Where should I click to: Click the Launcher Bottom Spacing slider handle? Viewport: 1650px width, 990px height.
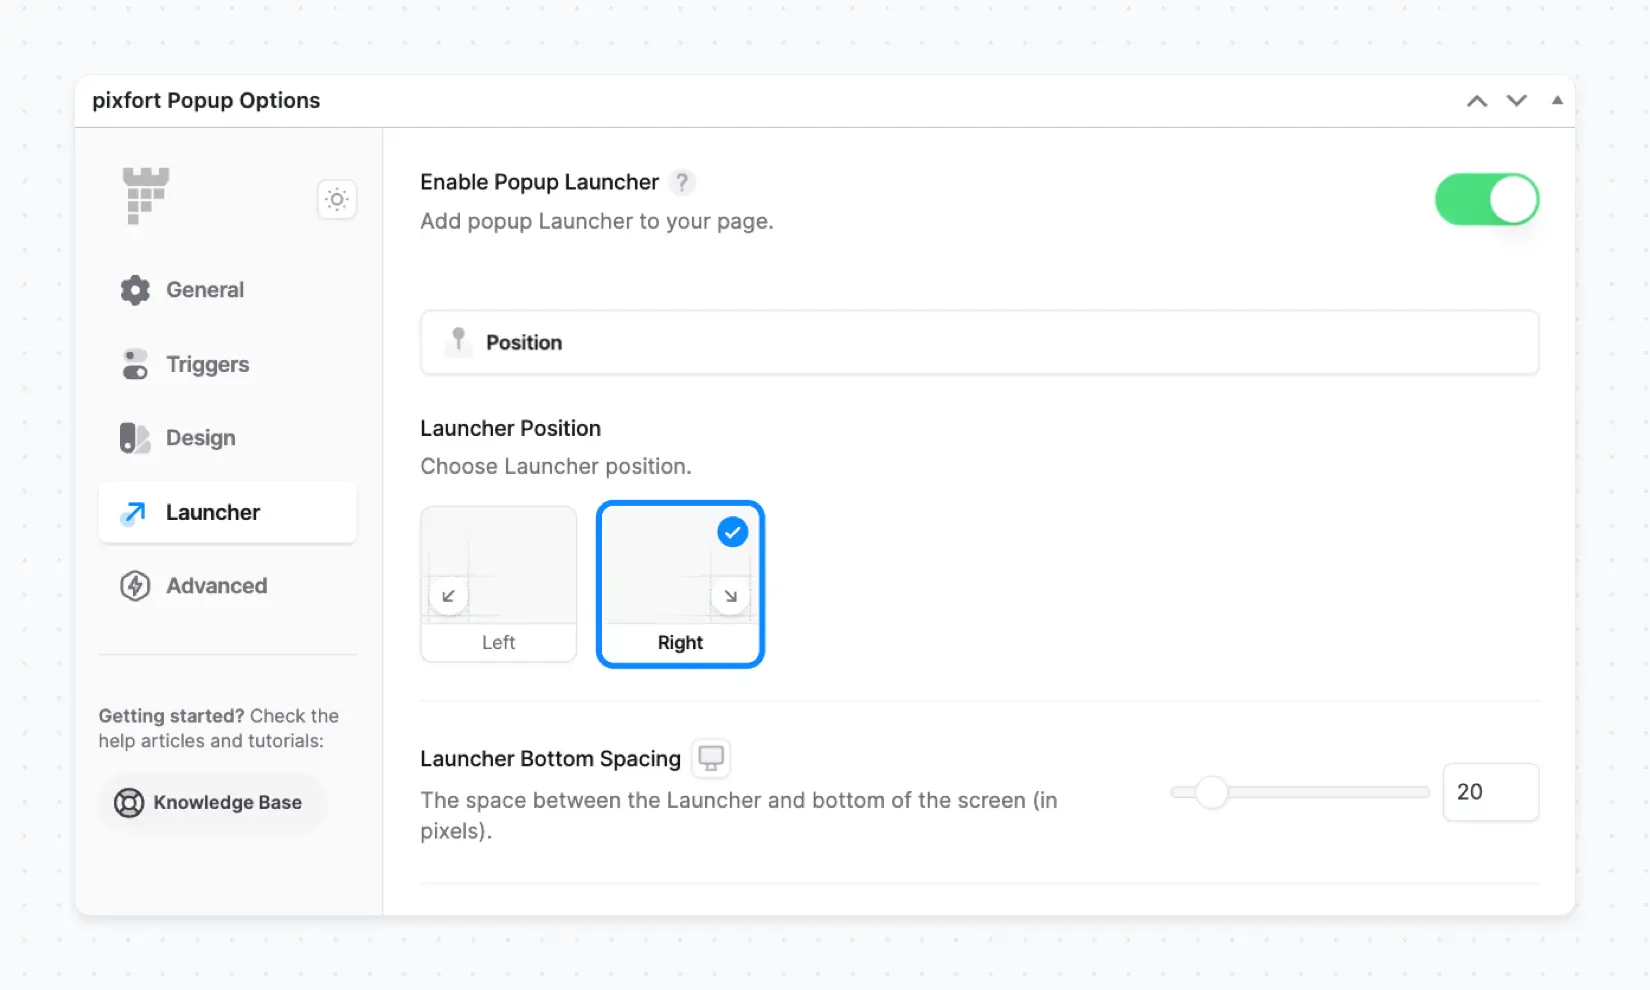coord(1211,792)
